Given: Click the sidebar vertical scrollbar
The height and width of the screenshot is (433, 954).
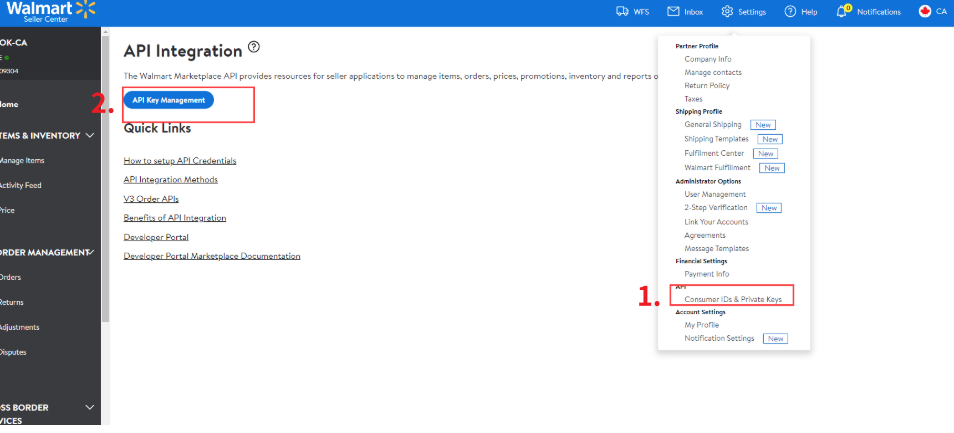Looking at the screenshot, I should coord(105,179).
